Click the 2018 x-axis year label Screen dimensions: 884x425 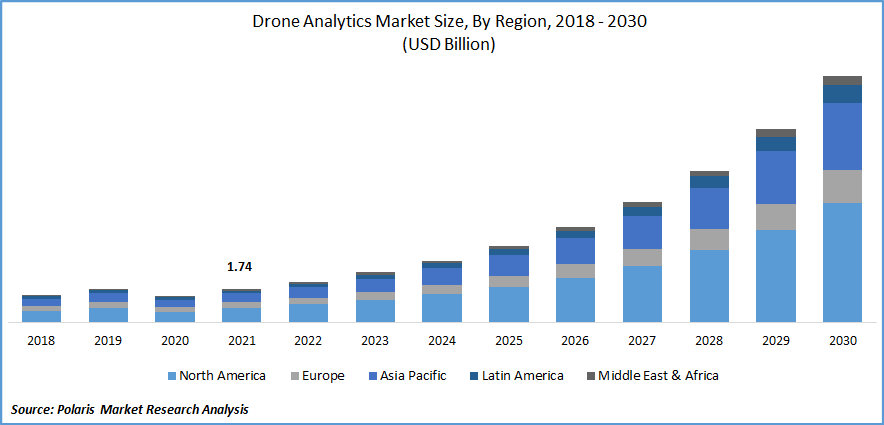click(41, 340)
